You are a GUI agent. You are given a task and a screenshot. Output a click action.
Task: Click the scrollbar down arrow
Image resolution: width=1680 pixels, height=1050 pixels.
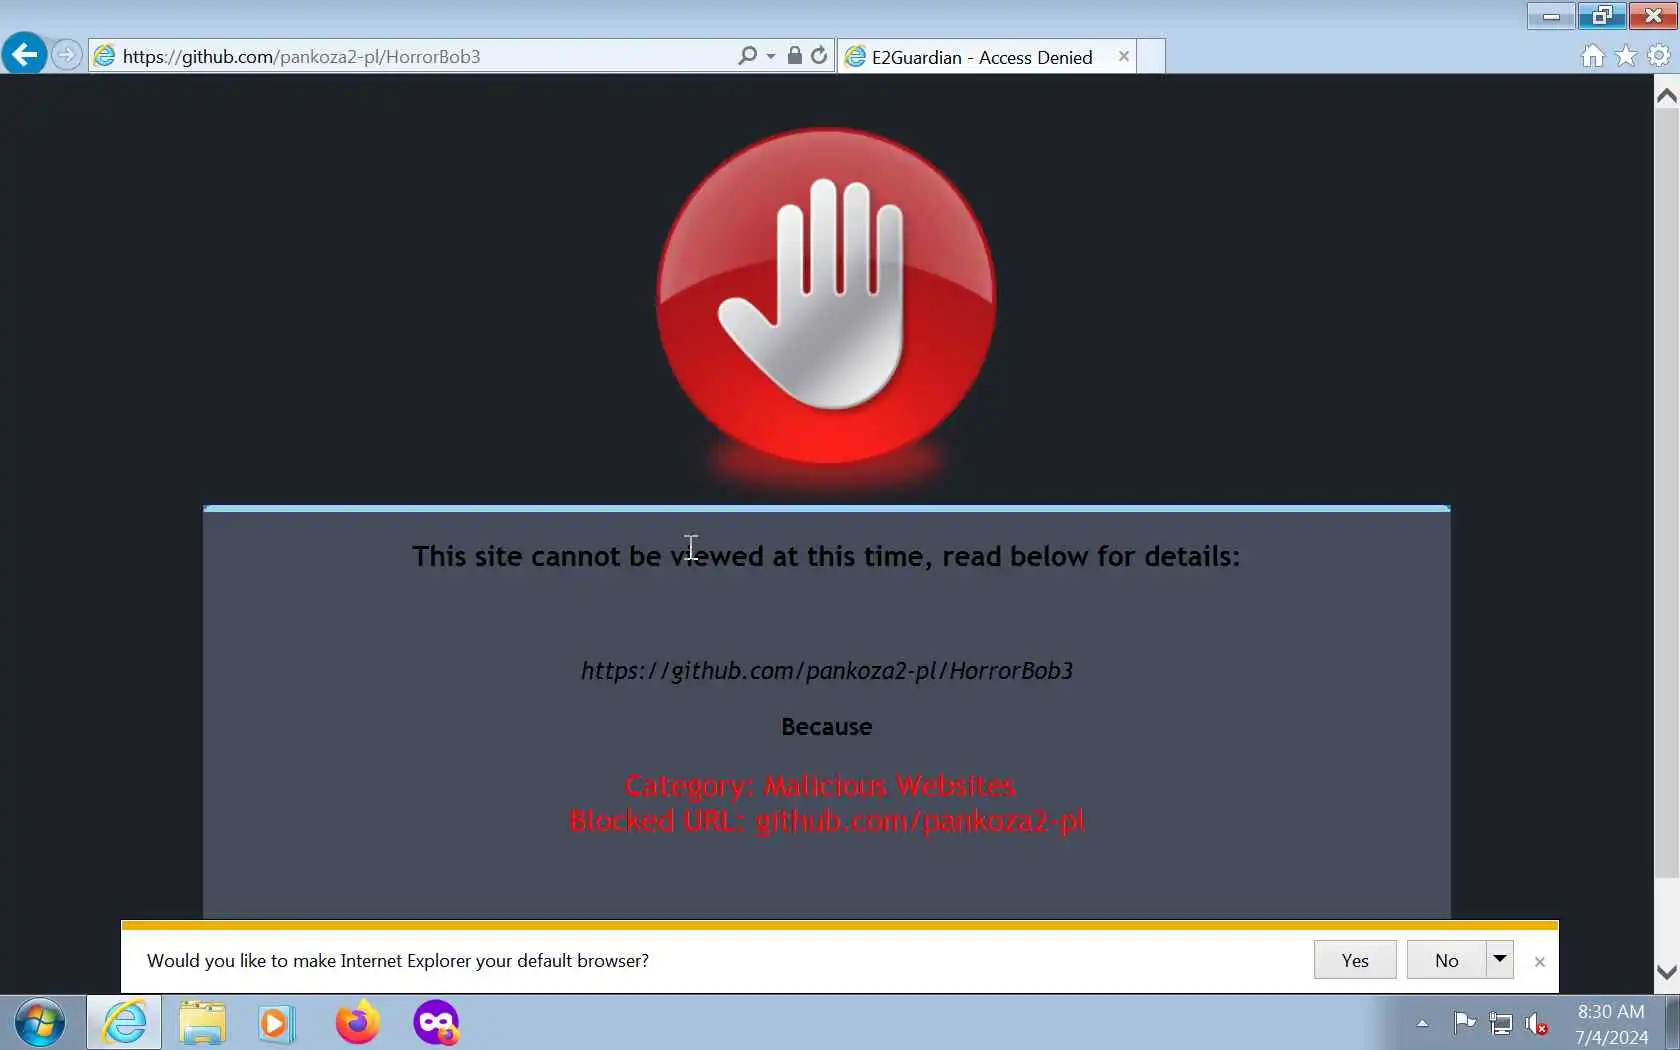1666,972
